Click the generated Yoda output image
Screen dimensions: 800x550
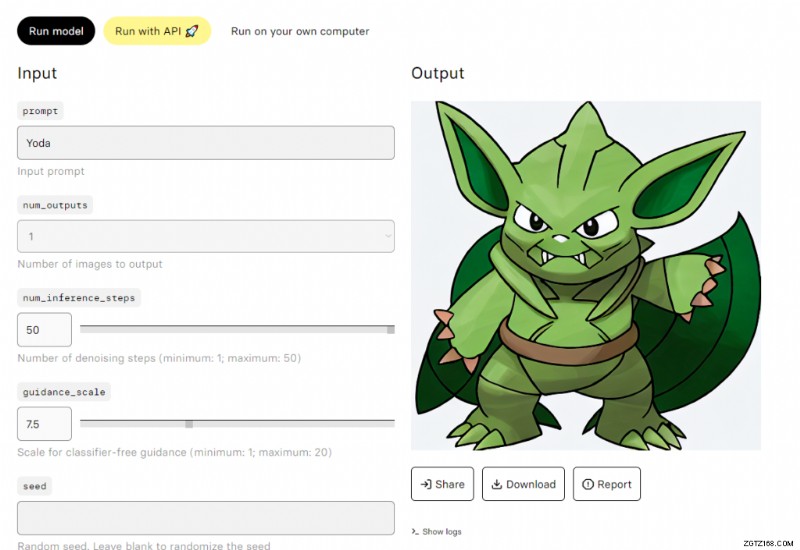tap(586, 275)
